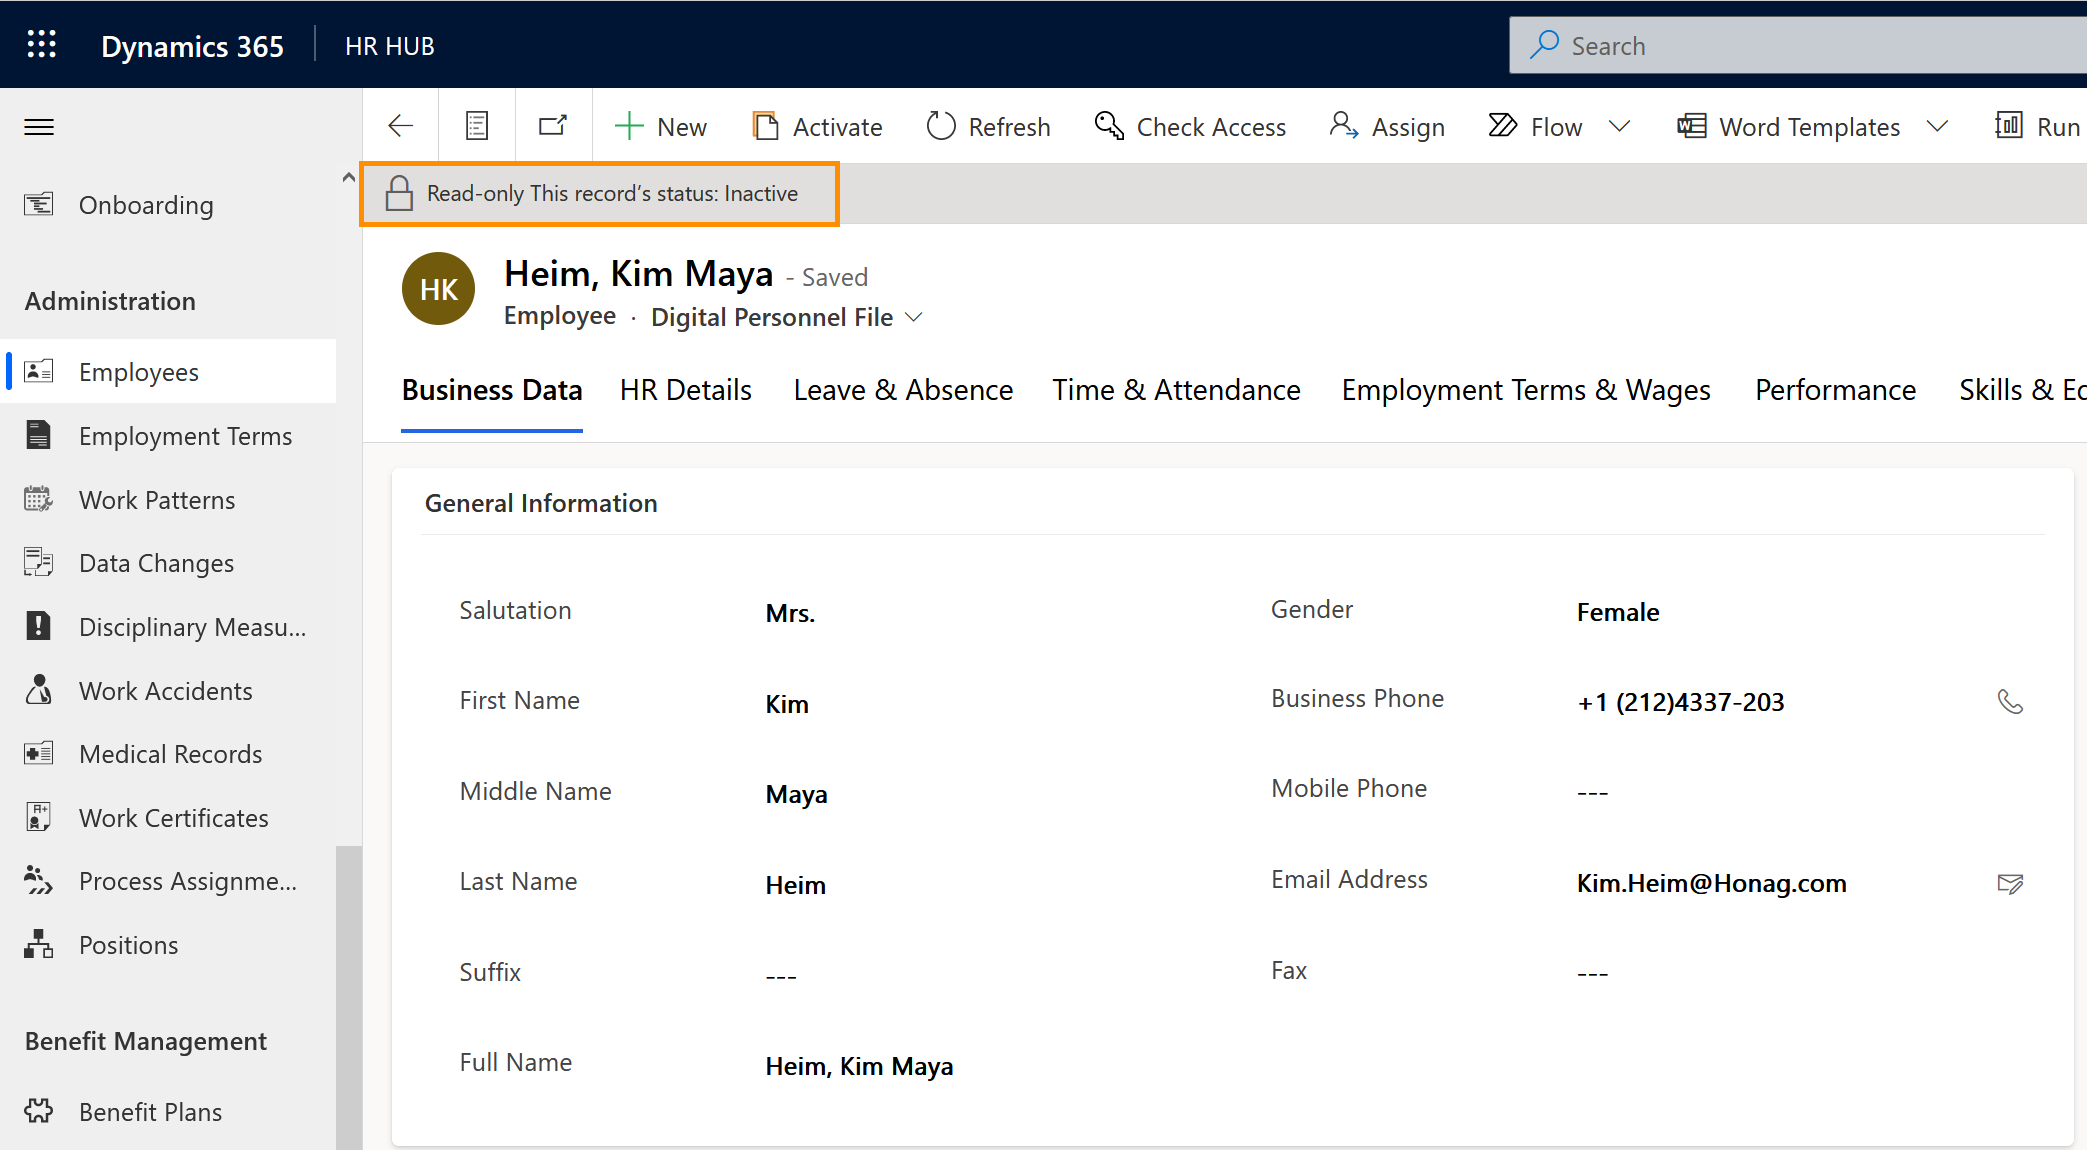Collapse the sidebar group with up arrow
Viewport: 2087px width, 1150px height.
pyautogui.click(x=348, y=177)
